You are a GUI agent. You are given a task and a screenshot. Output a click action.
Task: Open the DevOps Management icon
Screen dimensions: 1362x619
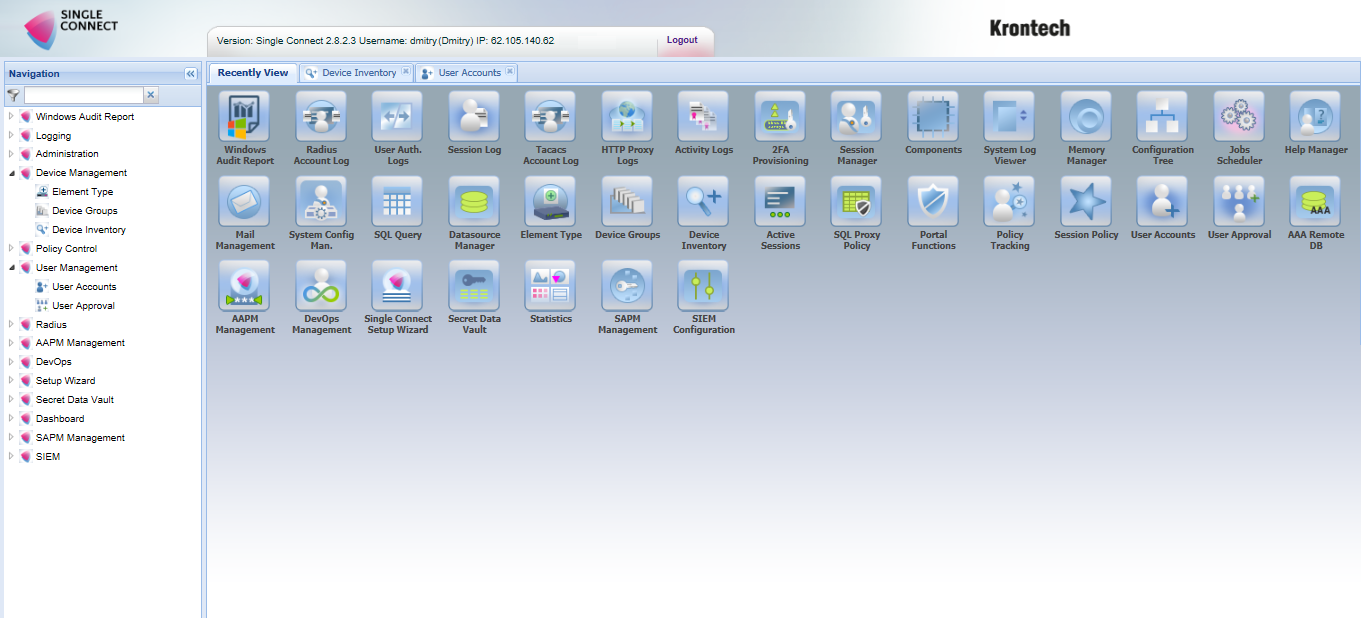[321, 286]
